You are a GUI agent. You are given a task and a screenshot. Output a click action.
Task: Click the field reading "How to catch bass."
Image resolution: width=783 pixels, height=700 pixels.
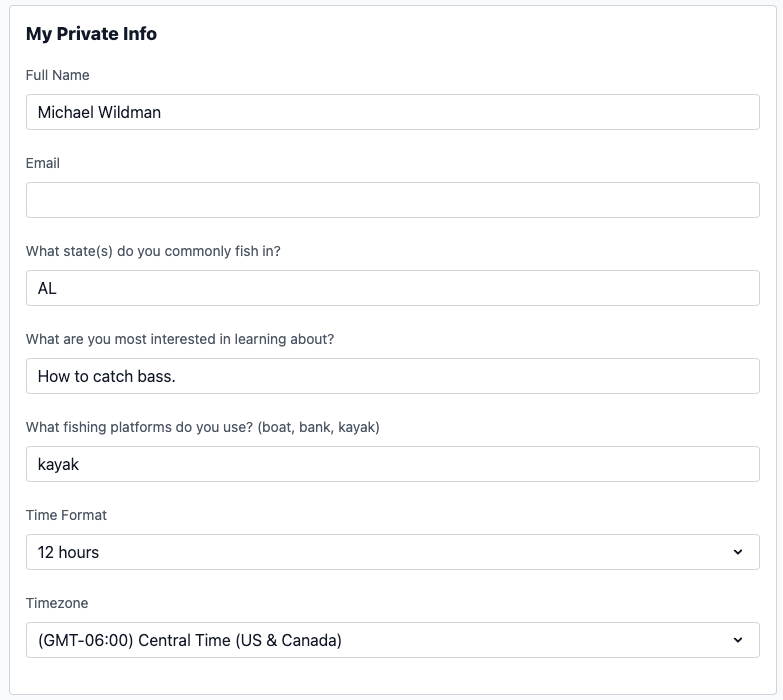(x=392, y=376)
